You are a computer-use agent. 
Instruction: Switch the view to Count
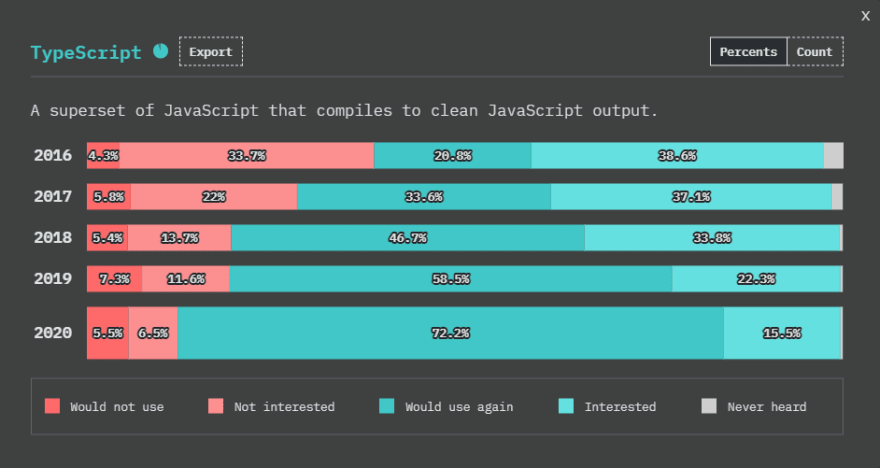pyautogui.click(x=814, y=52)
